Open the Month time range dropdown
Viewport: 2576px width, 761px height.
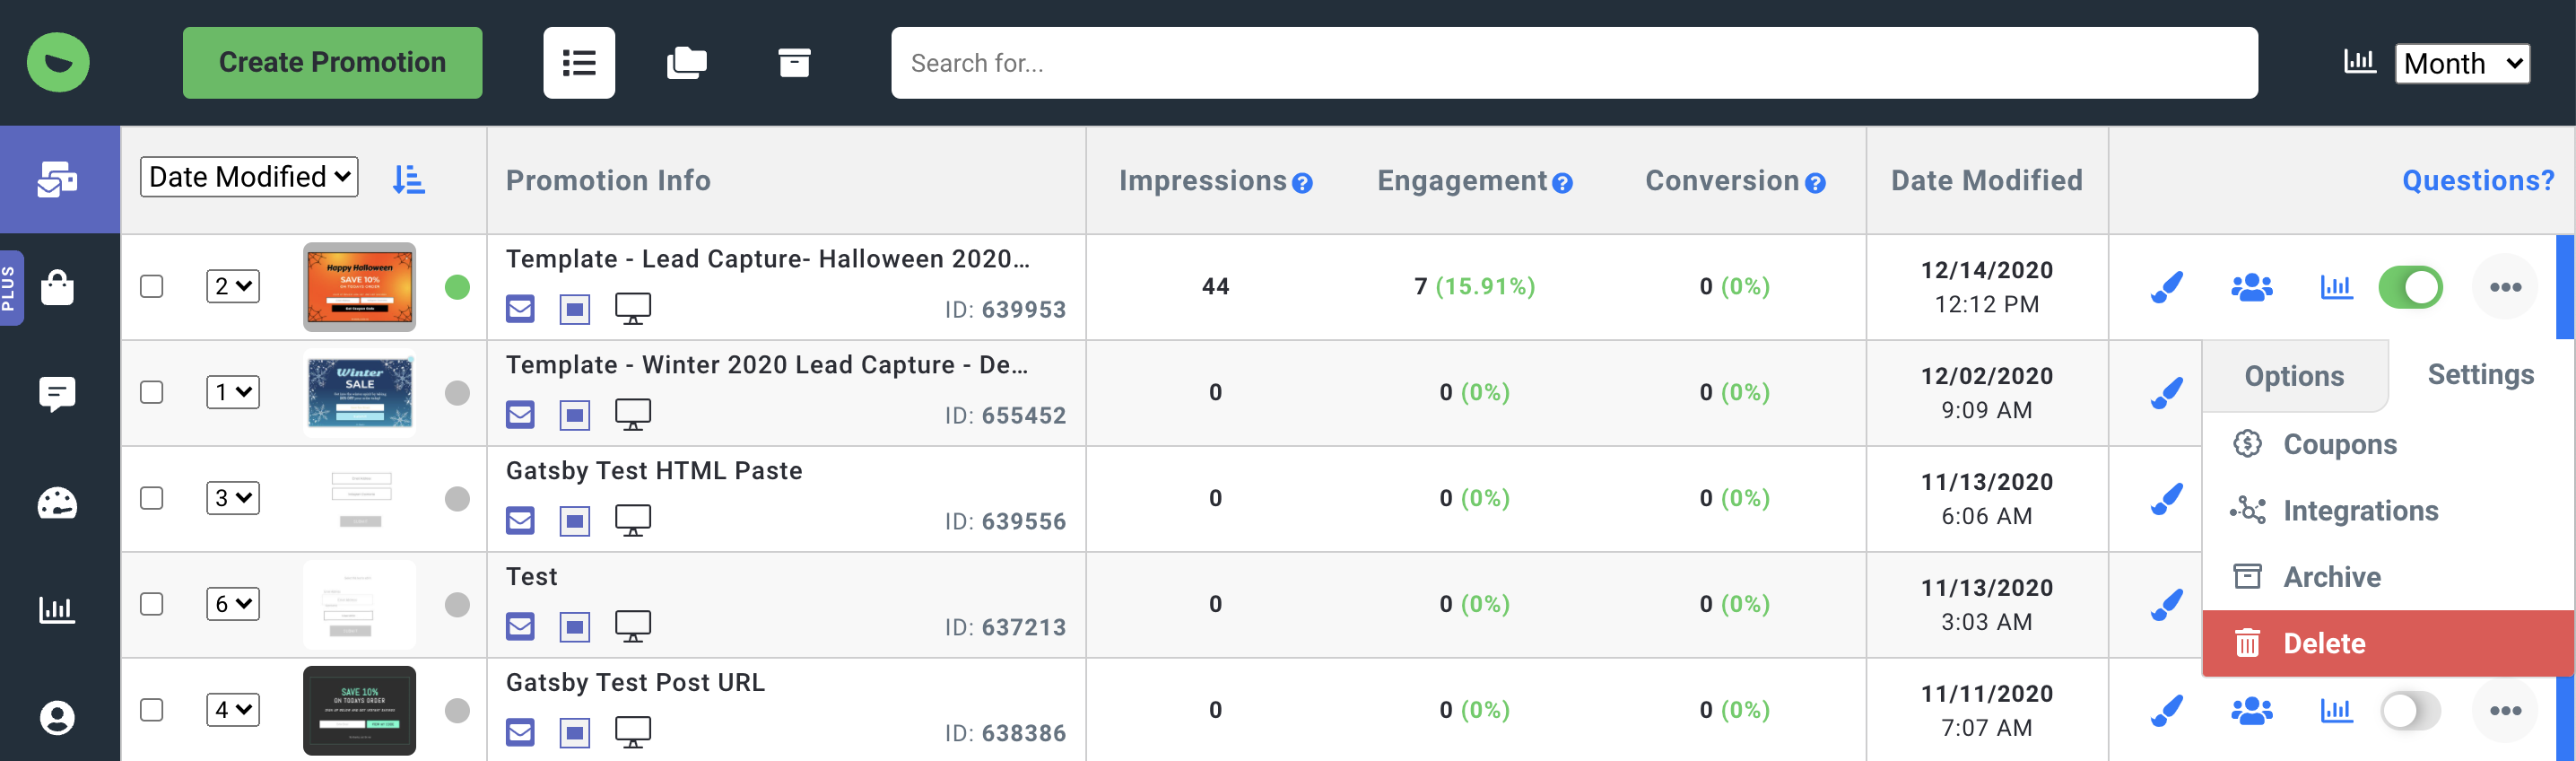(x=2461, y=64)
